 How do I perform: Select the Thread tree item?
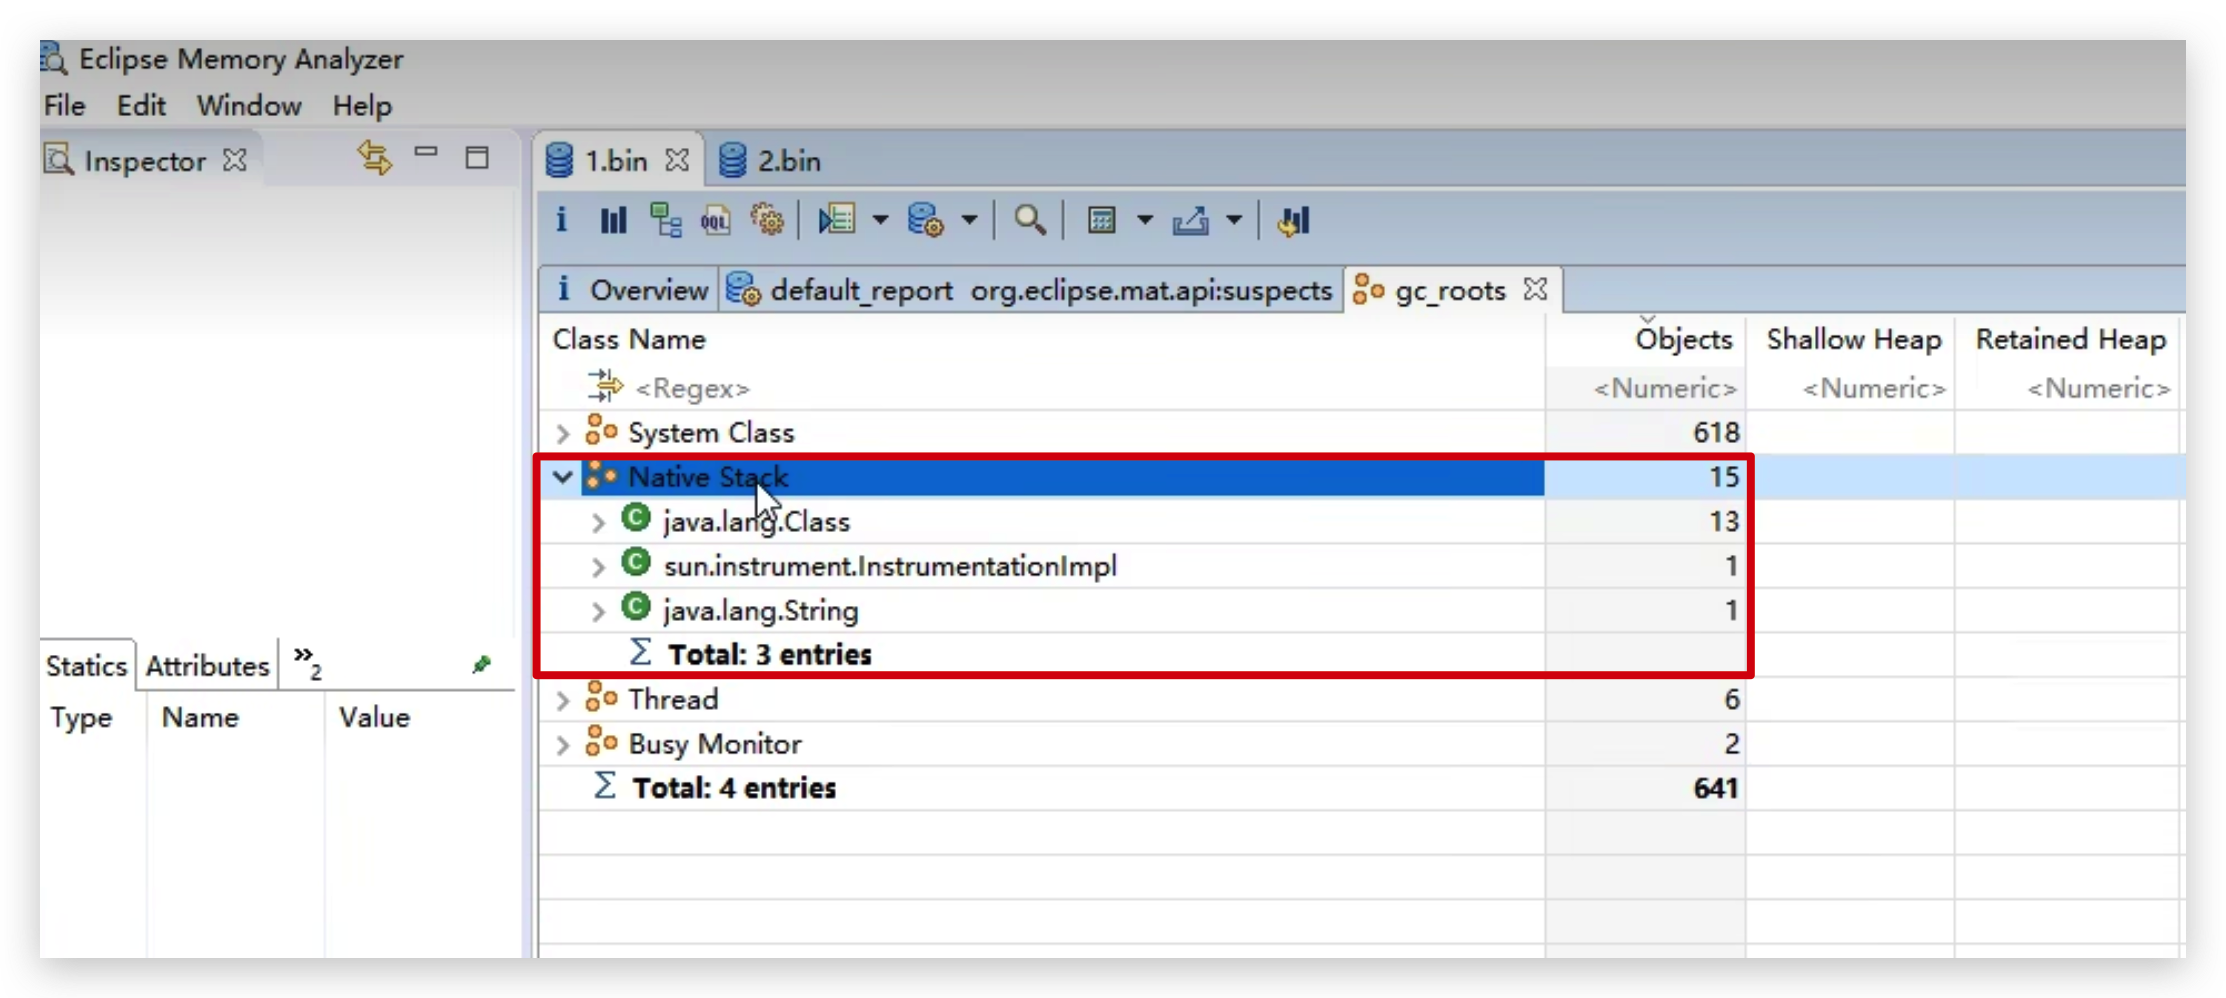click(x=674, y=698)
